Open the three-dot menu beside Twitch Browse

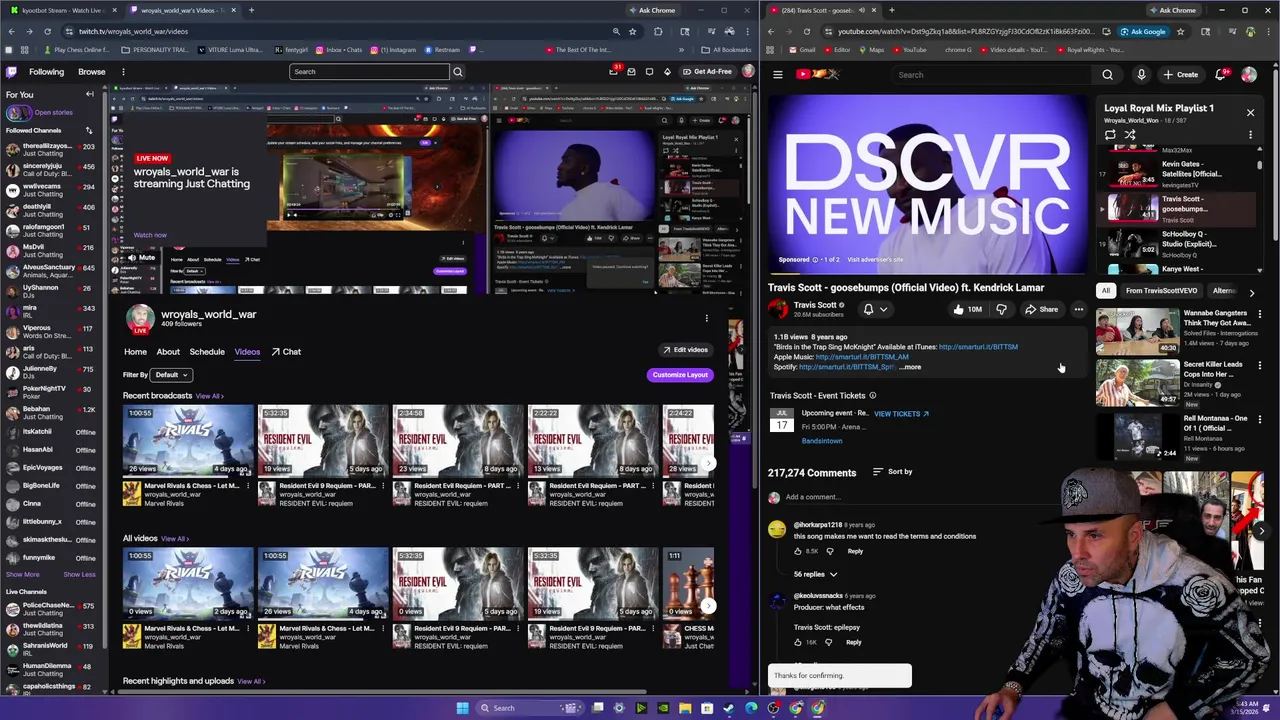tap(123, 72)
